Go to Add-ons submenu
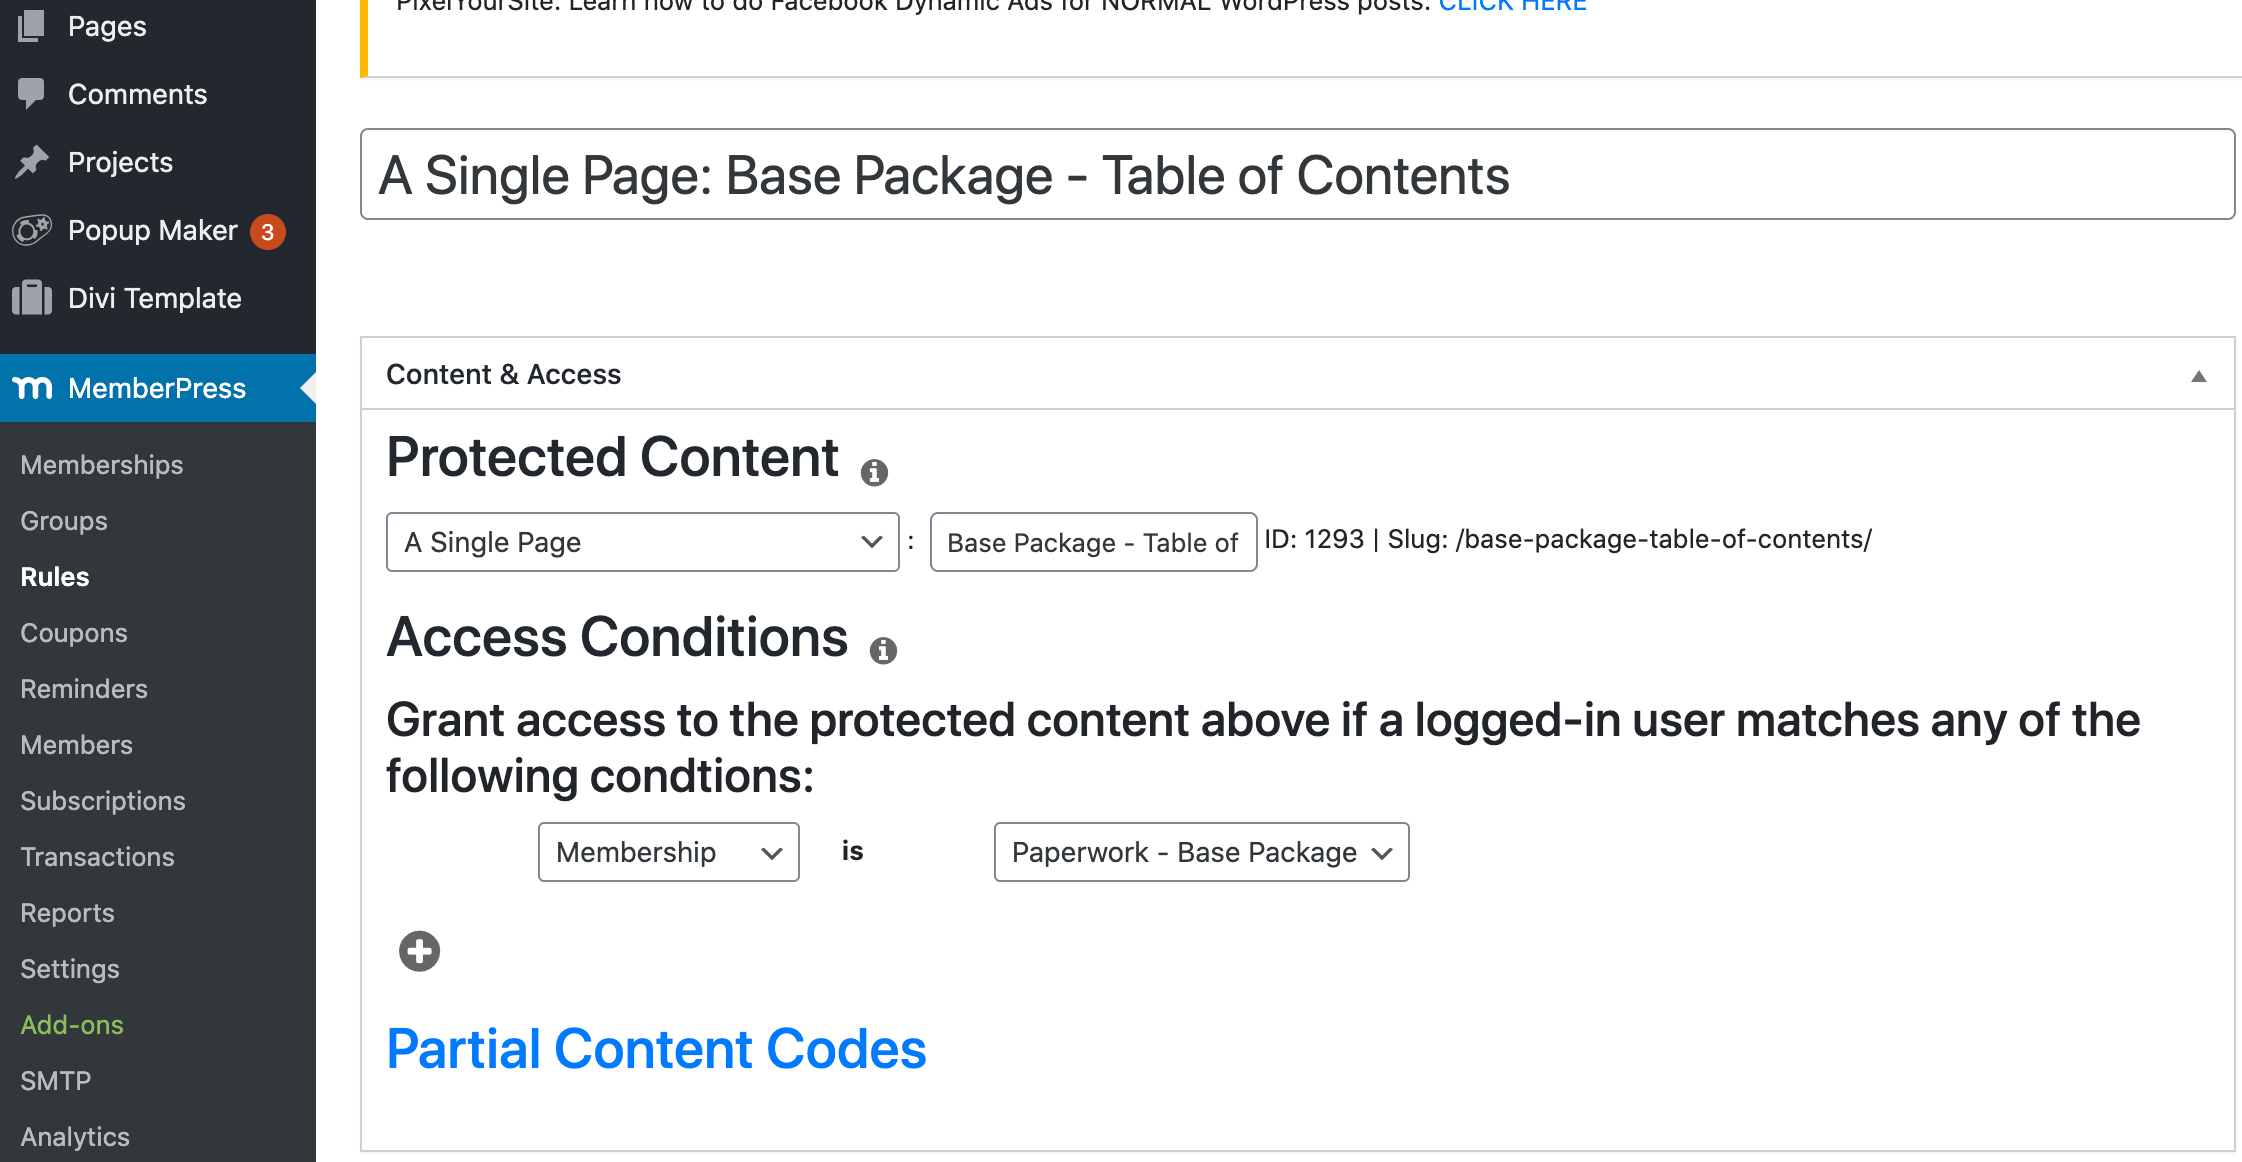2242x1162 pixels. [72, 1025]
